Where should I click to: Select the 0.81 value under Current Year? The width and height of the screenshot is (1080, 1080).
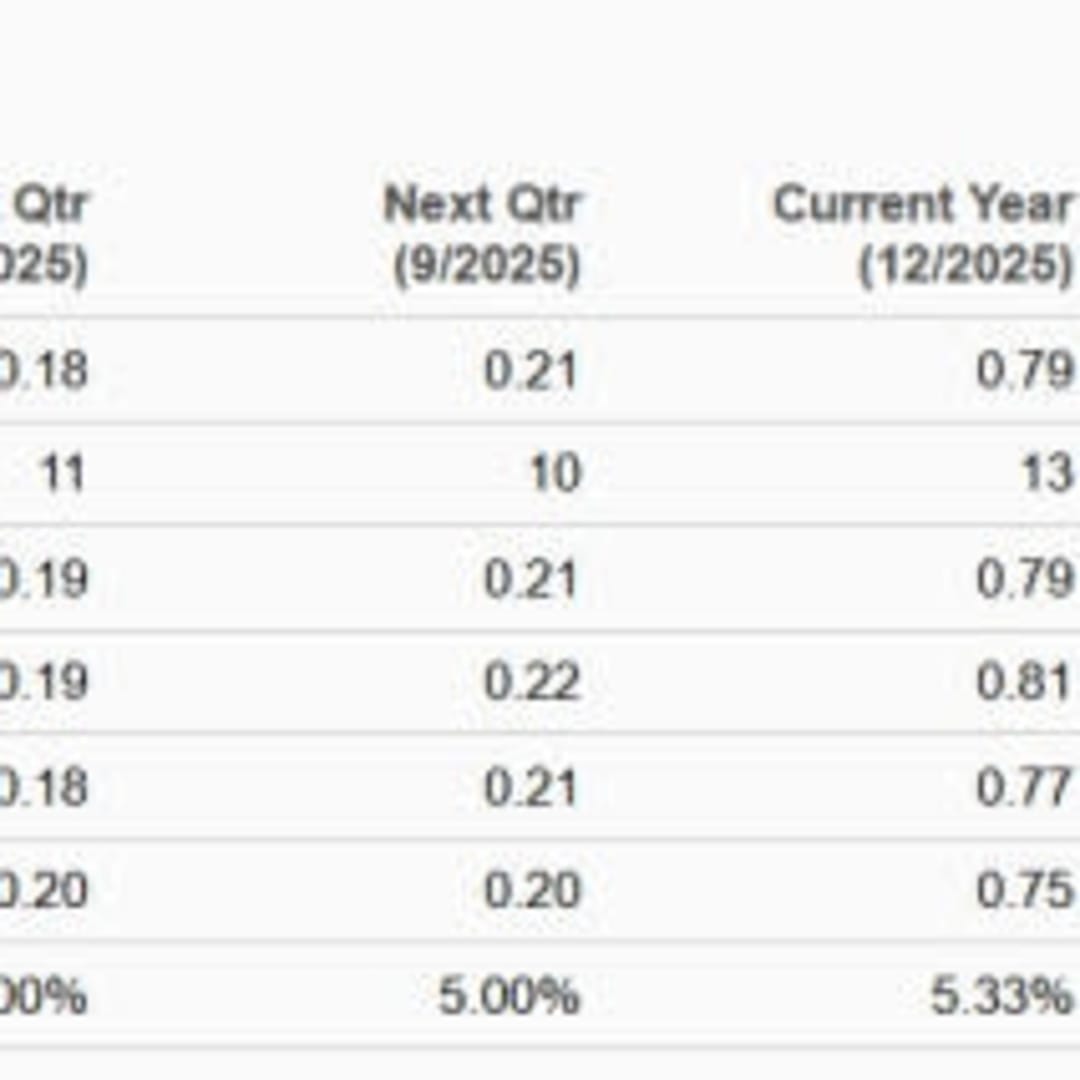pyautogui.click(x=1024, y=682)
